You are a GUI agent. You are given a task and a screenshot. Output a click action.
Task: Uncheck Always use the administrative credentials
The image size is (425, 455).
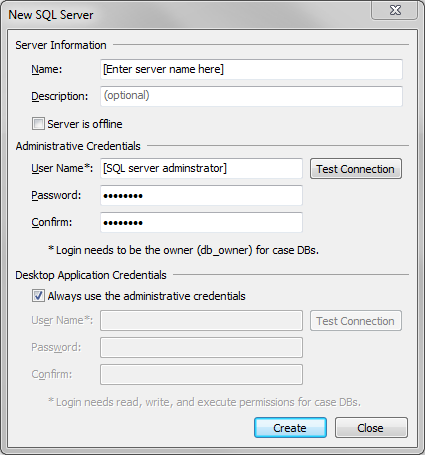(38, 296)
